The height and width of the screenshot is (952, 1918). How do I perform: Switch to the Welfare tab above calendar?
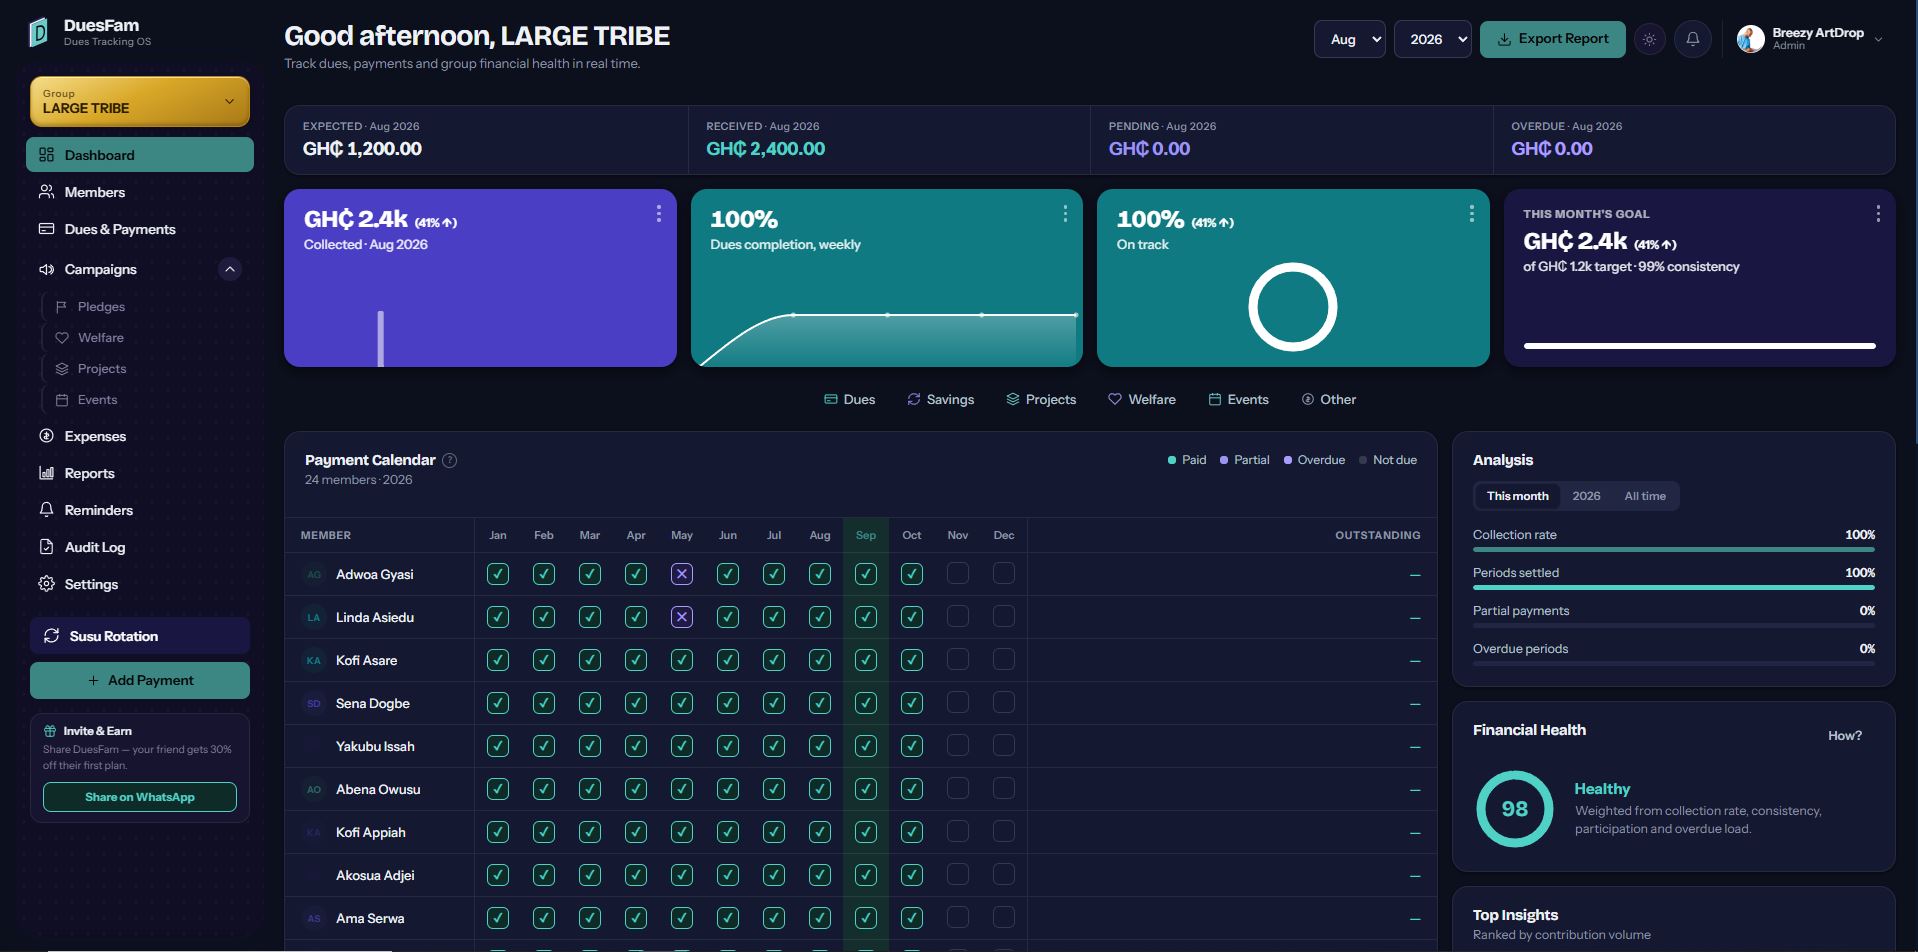pyautogui.click(x=1142, y=399)
